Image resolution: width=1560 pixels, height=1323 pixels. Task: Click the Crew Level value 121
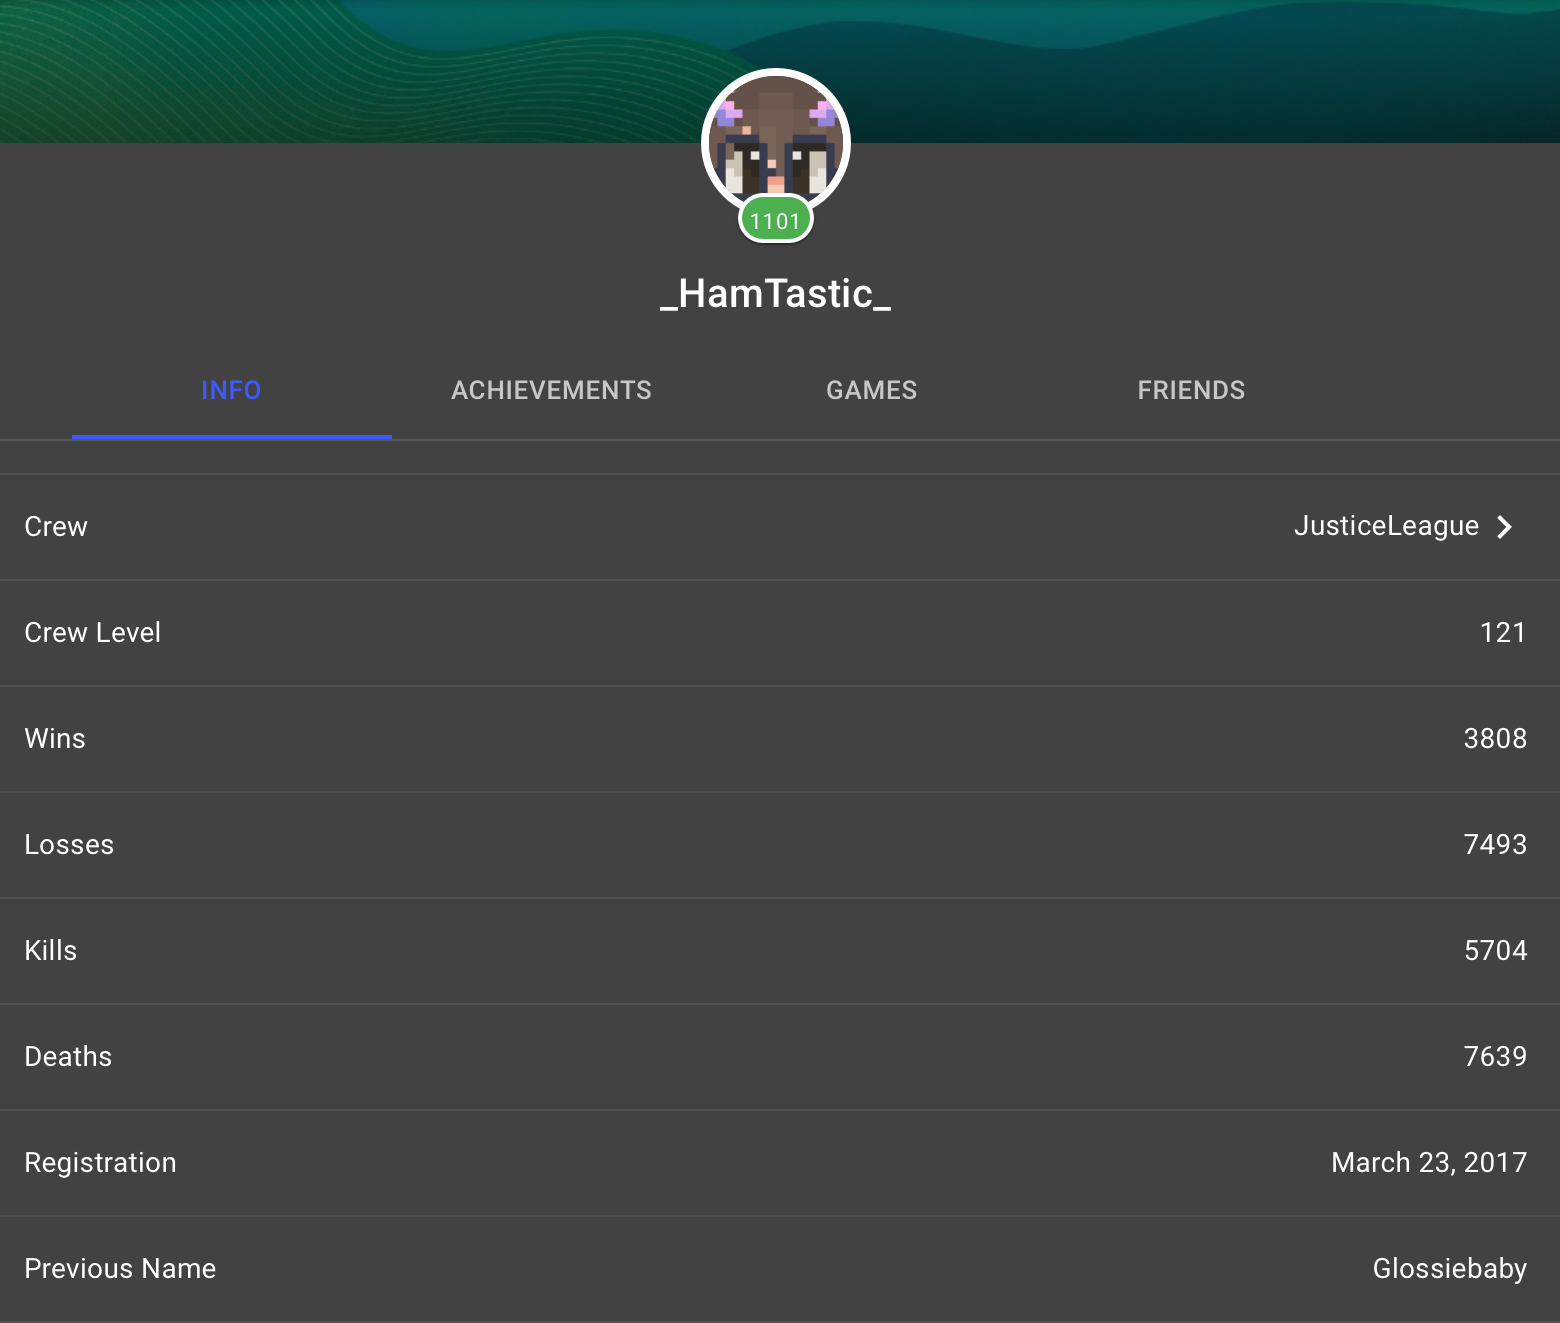tap(1503, 633)
